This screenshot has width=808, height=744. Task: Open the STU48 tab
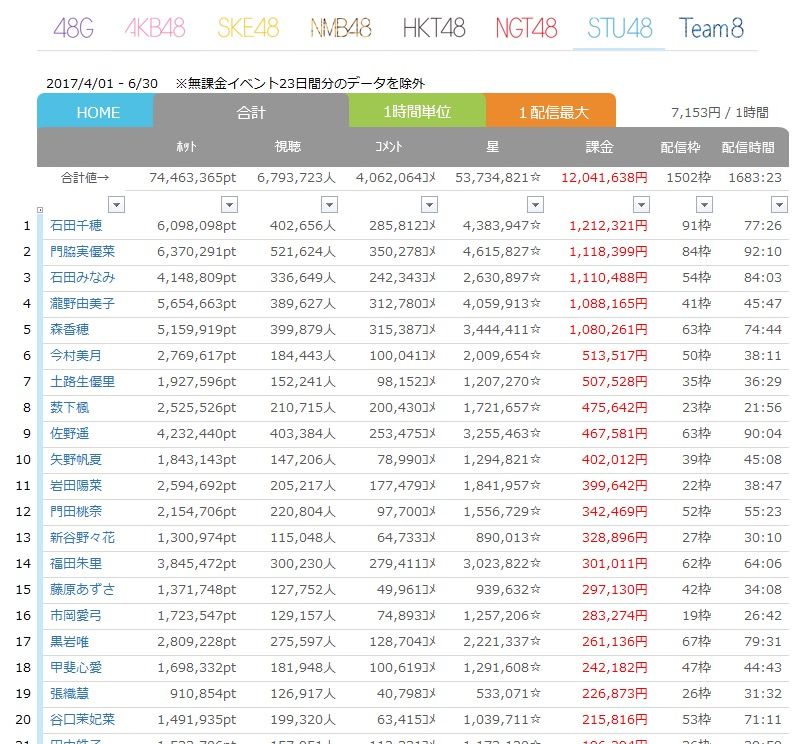[x=619, y=28]
